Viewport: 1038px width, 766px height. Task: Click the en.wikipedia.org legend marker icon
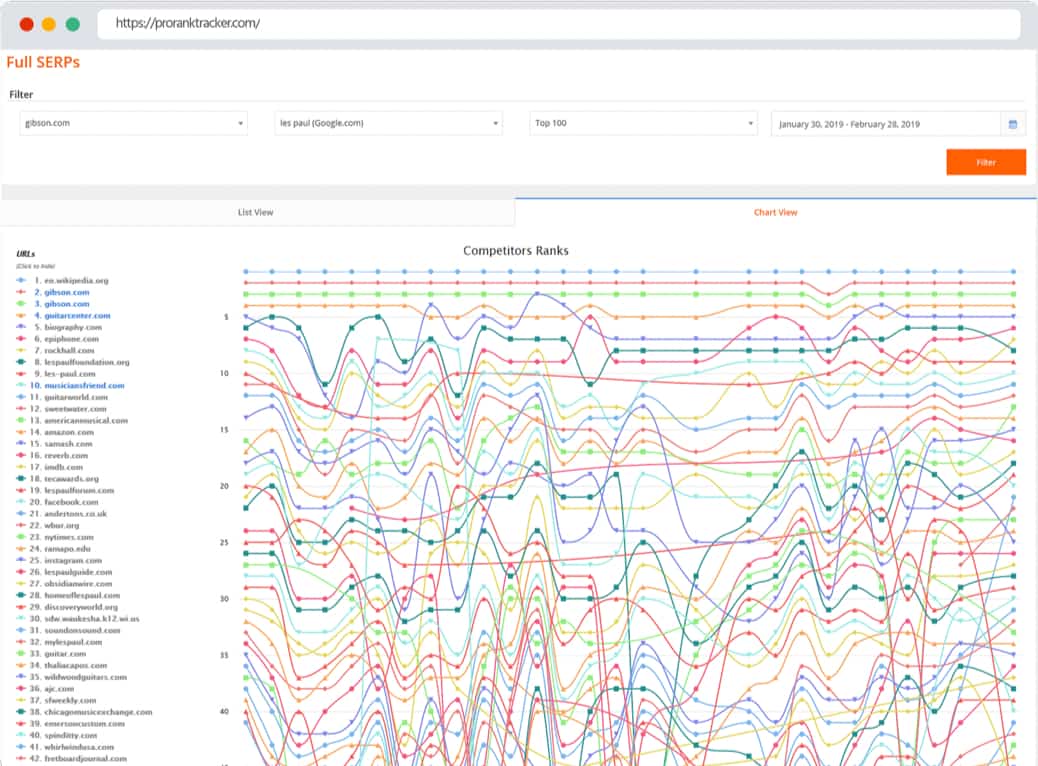coord(21,281)
